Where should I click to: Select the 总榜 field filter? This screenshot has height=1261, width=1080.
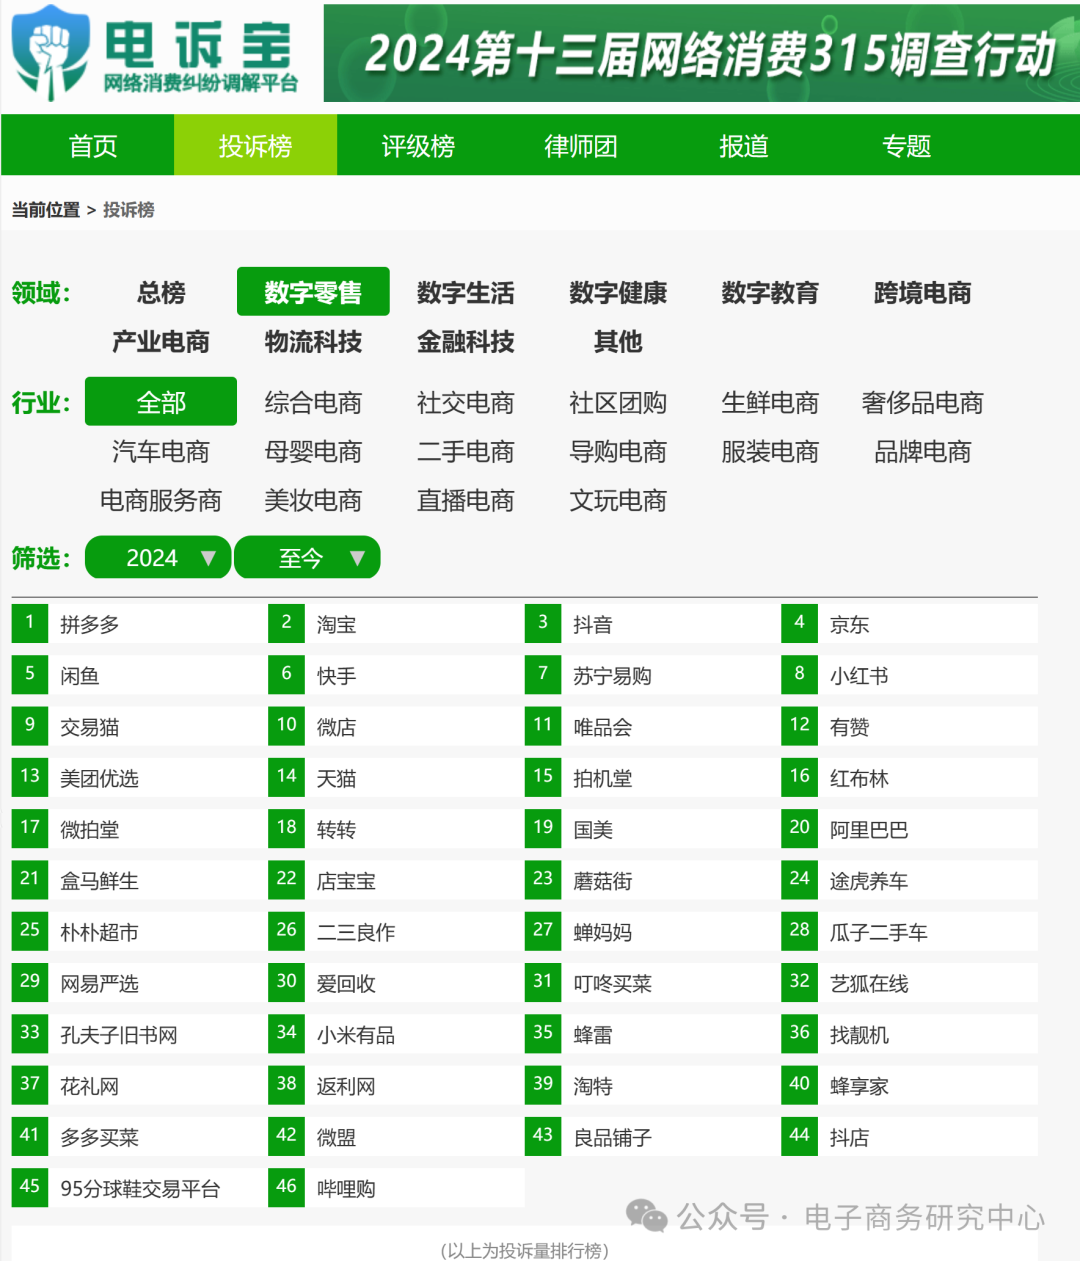point(161,293)
